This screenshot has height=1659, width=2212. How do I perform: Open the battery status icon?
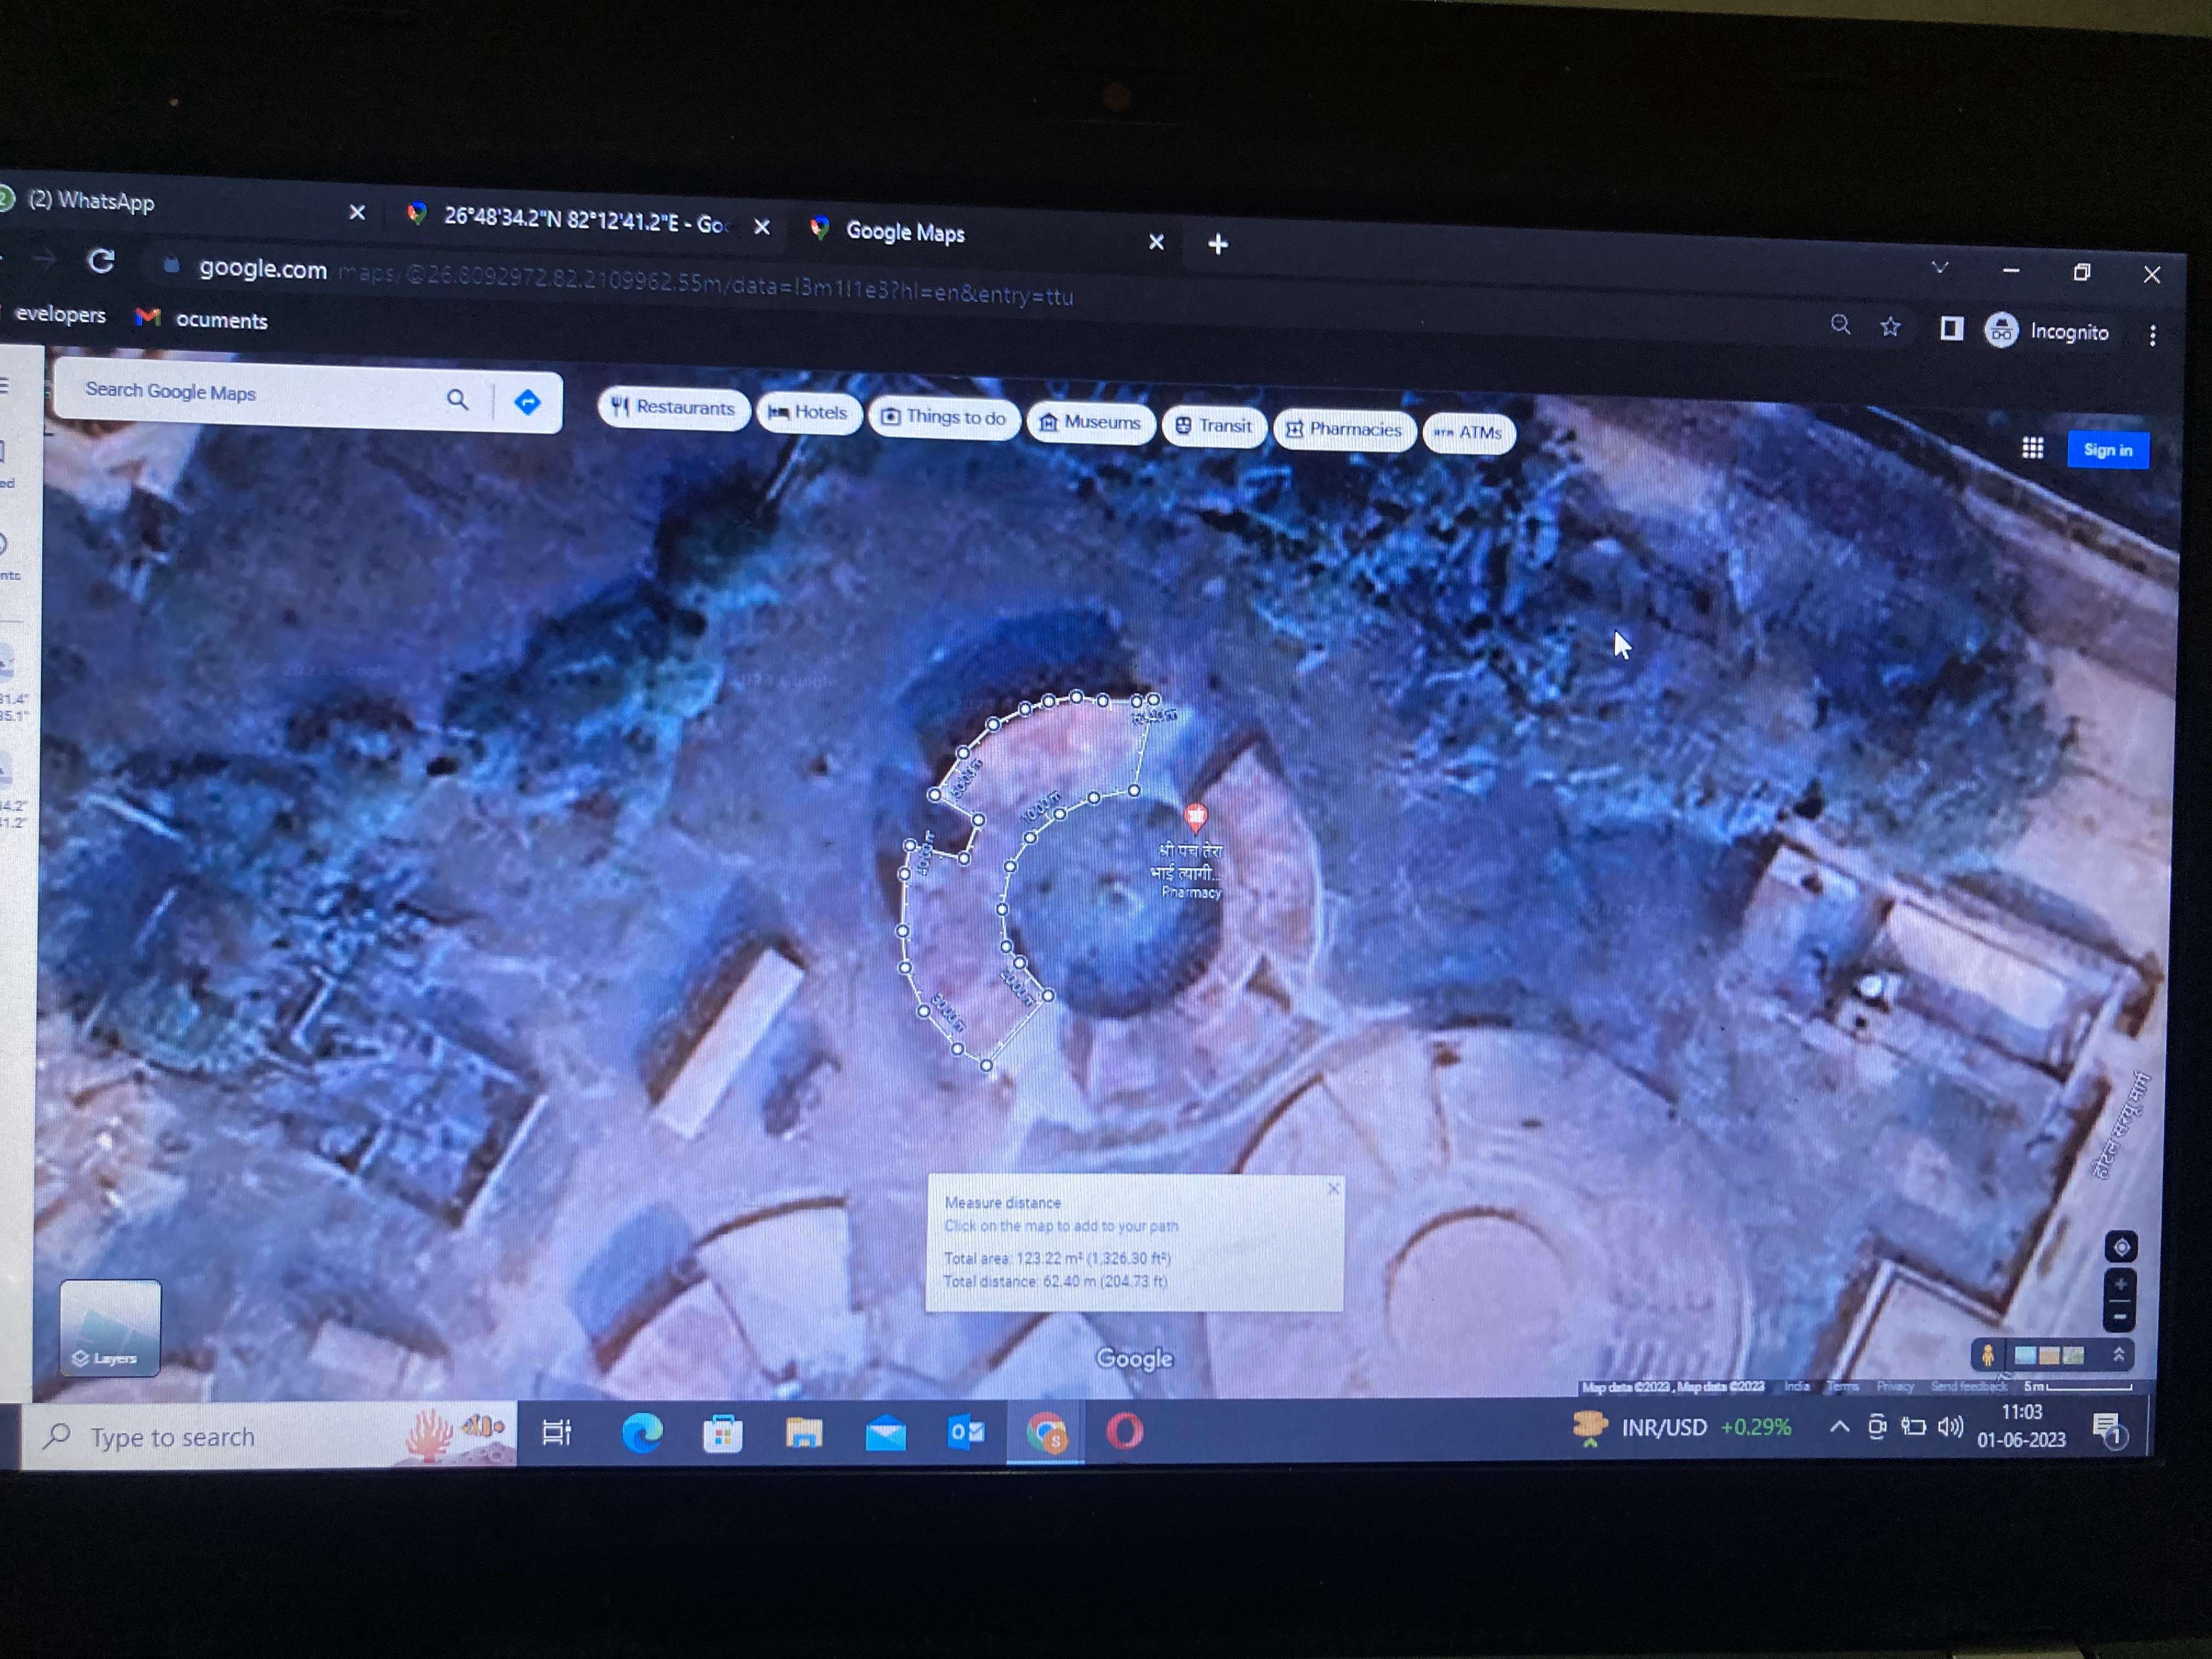point(1912,1427)
